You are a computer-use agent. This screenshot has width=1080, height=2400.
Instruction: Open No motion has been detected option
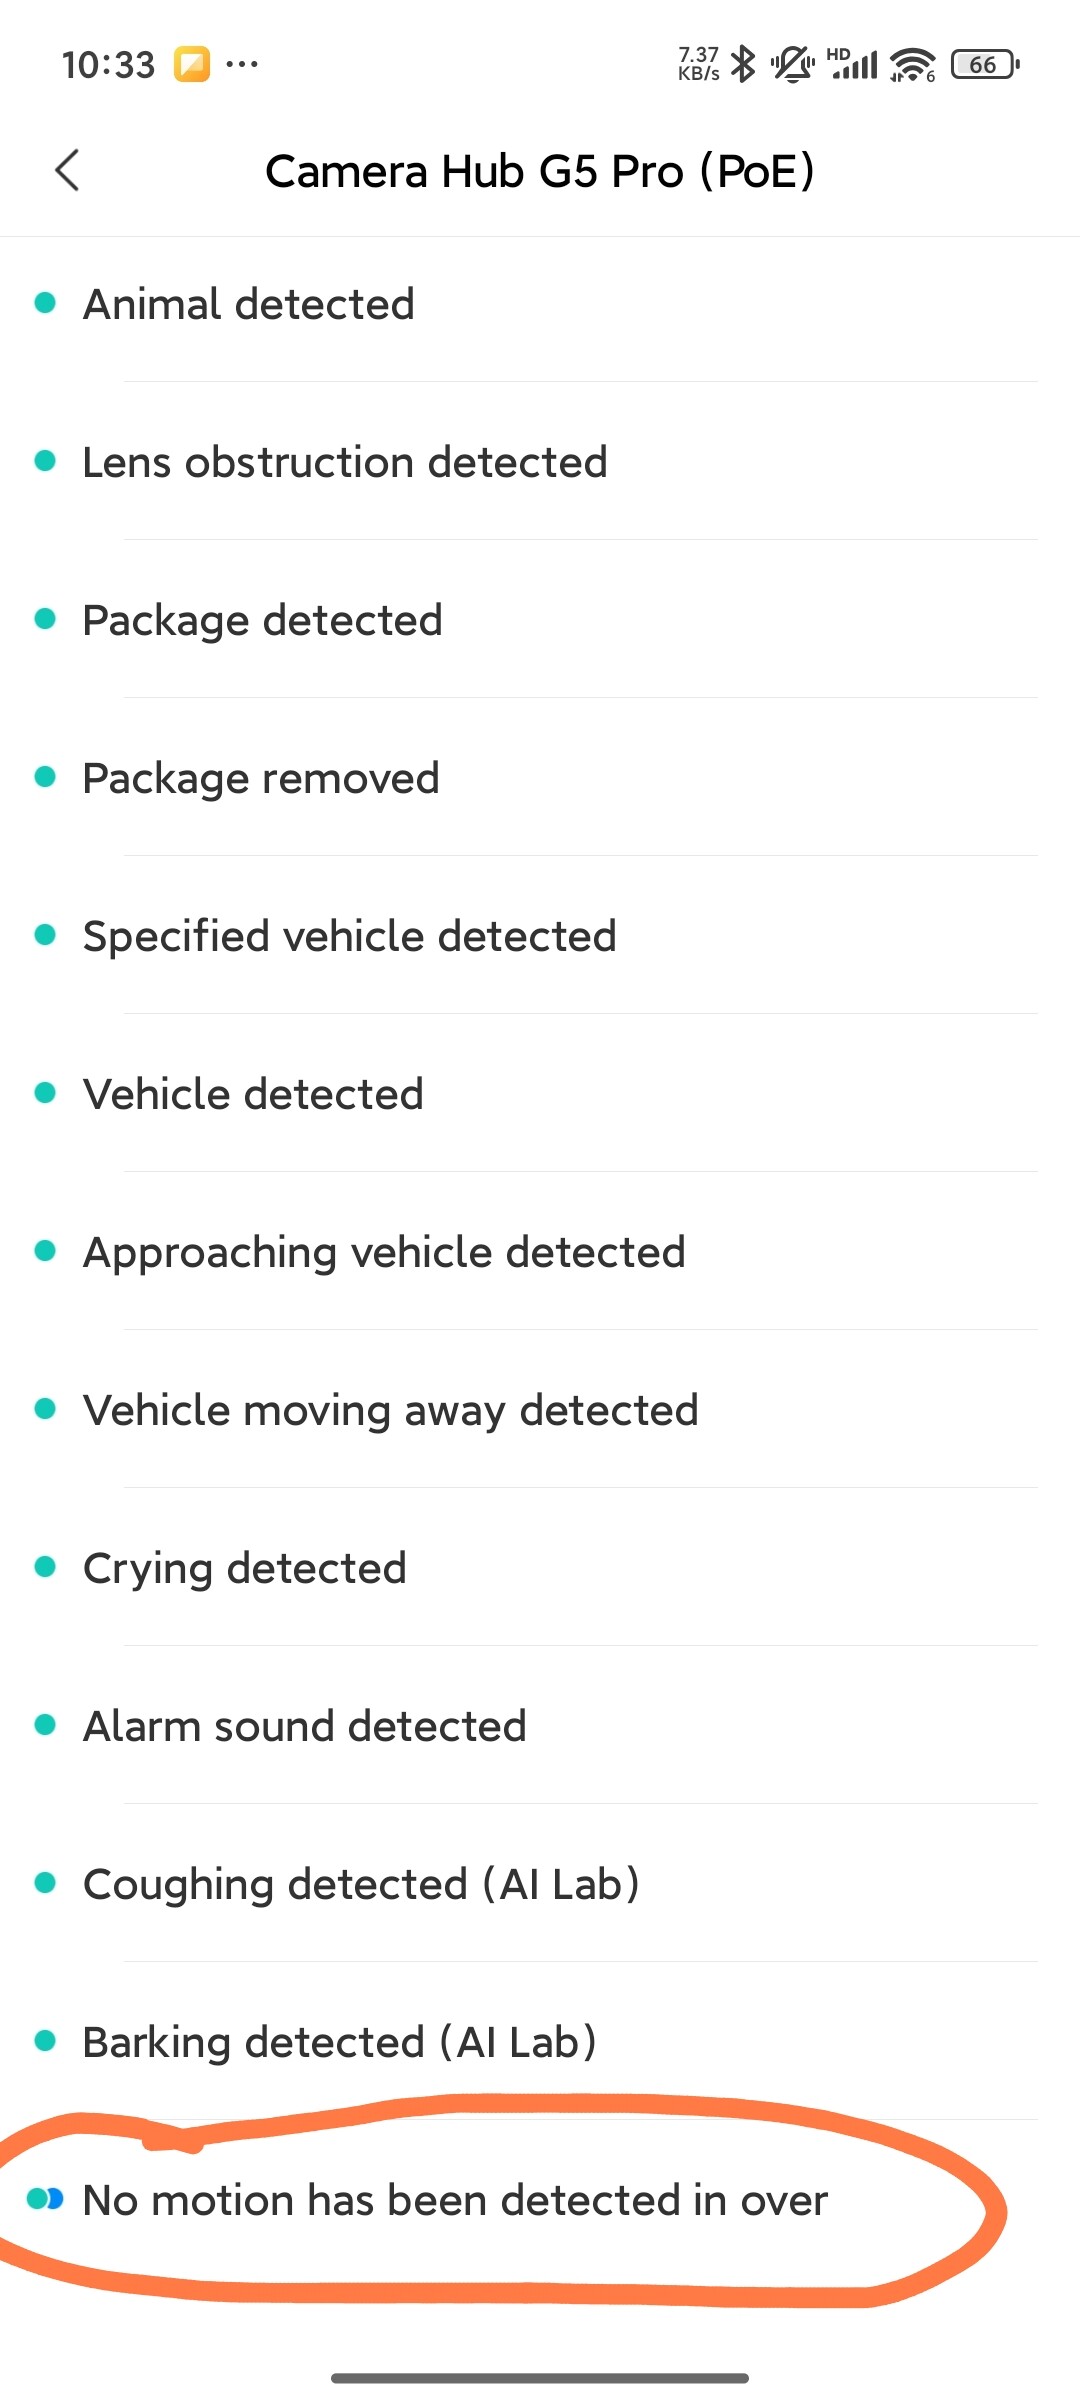click(x=455, y=2200)
